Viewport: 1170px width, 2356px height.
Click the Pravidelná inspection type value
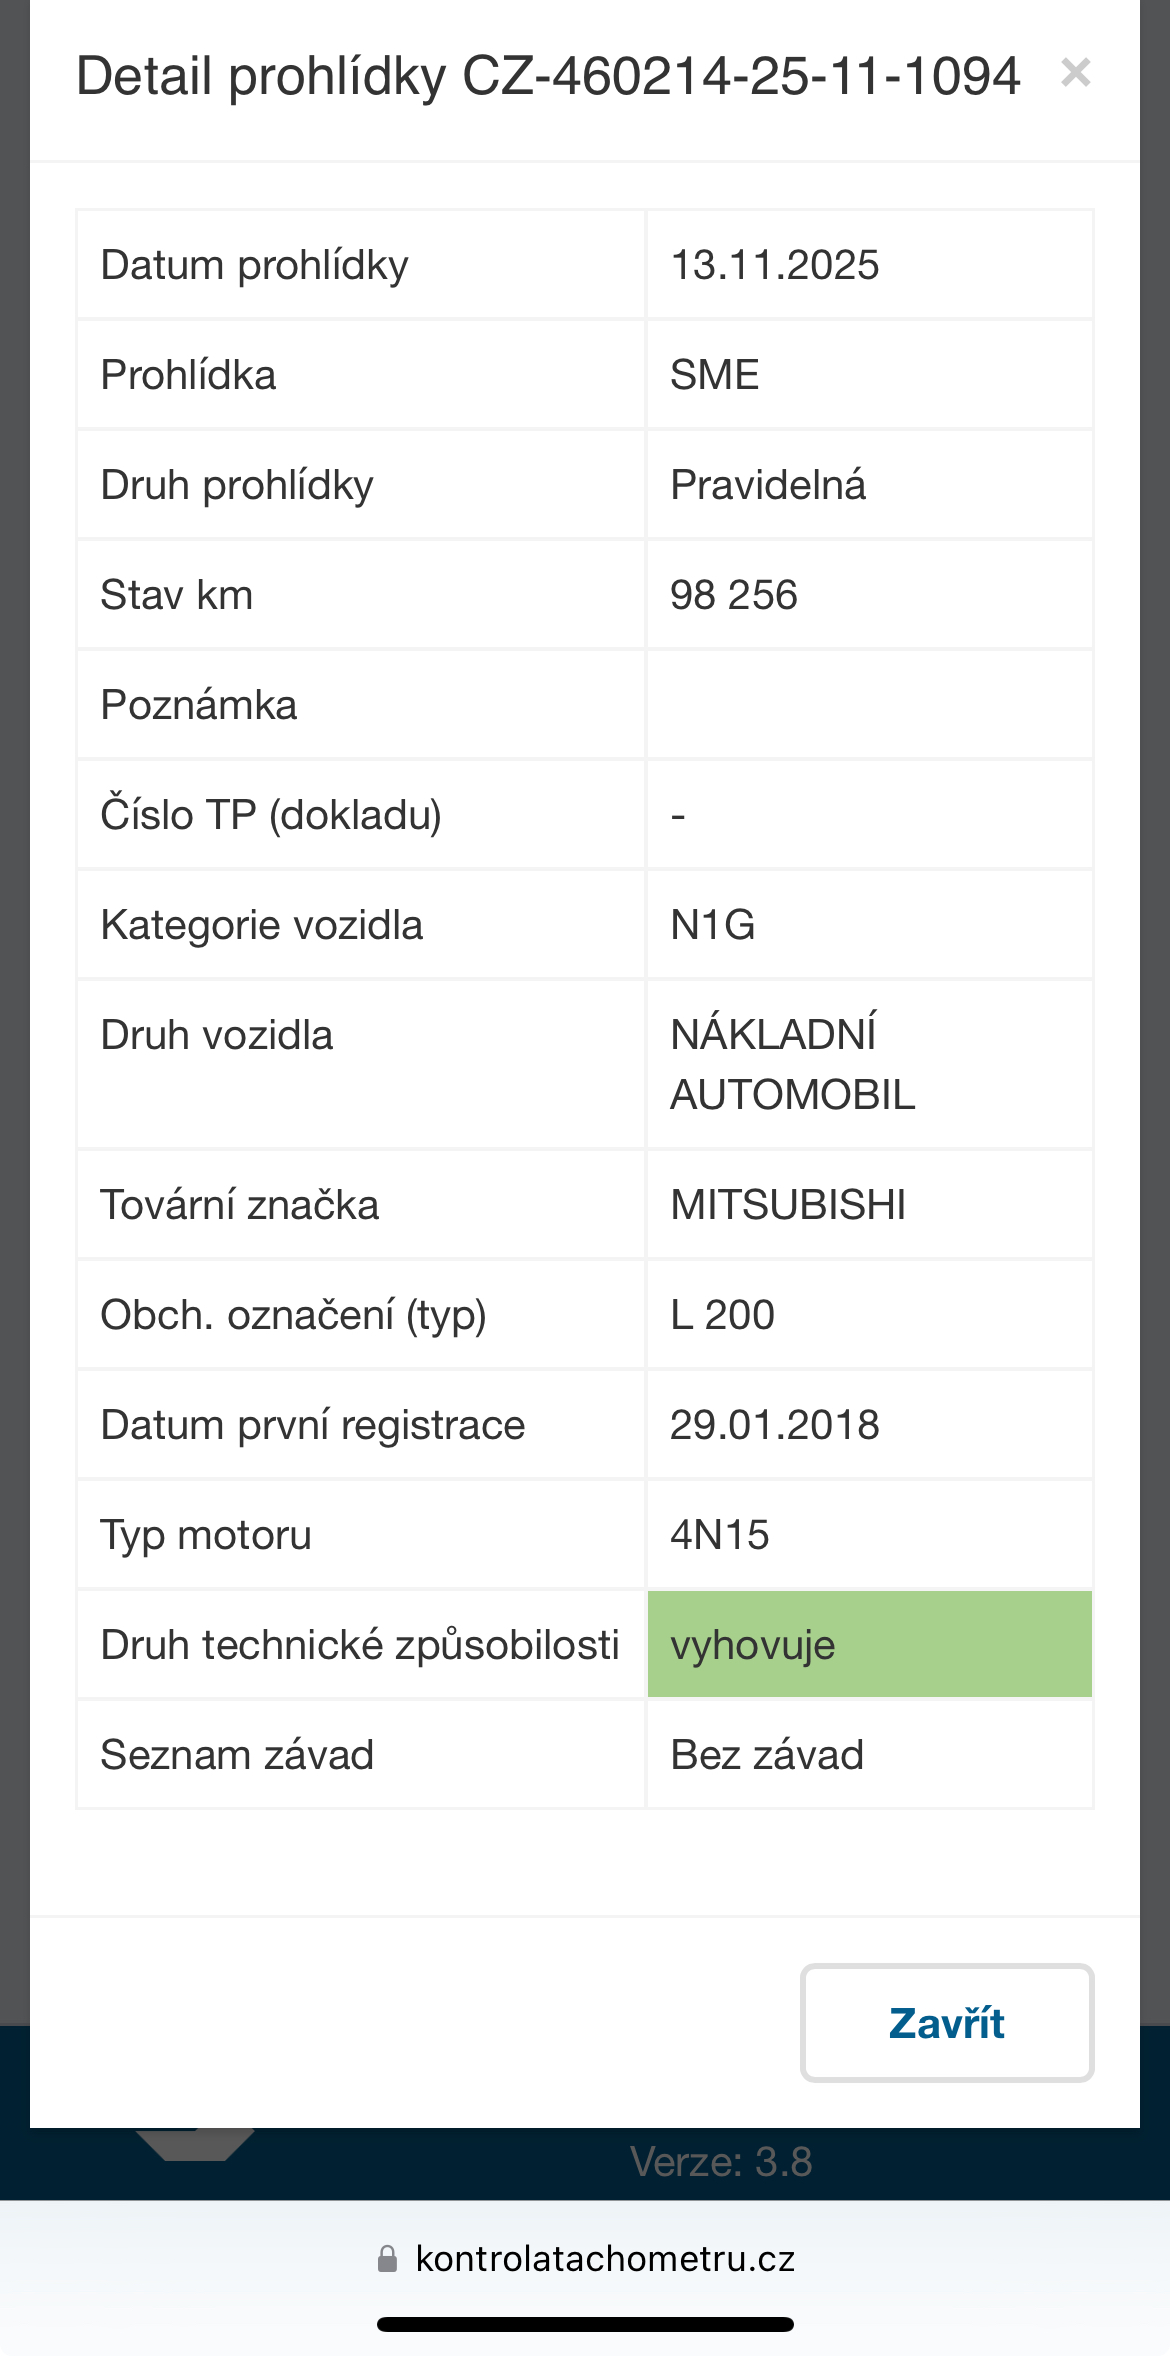[768, 485]
